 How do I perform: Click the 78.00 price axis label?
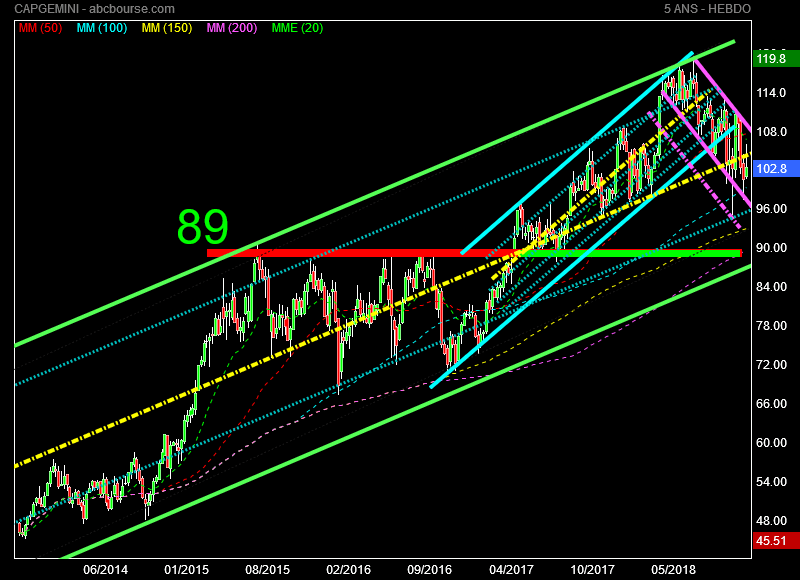[x=771, y=325]
